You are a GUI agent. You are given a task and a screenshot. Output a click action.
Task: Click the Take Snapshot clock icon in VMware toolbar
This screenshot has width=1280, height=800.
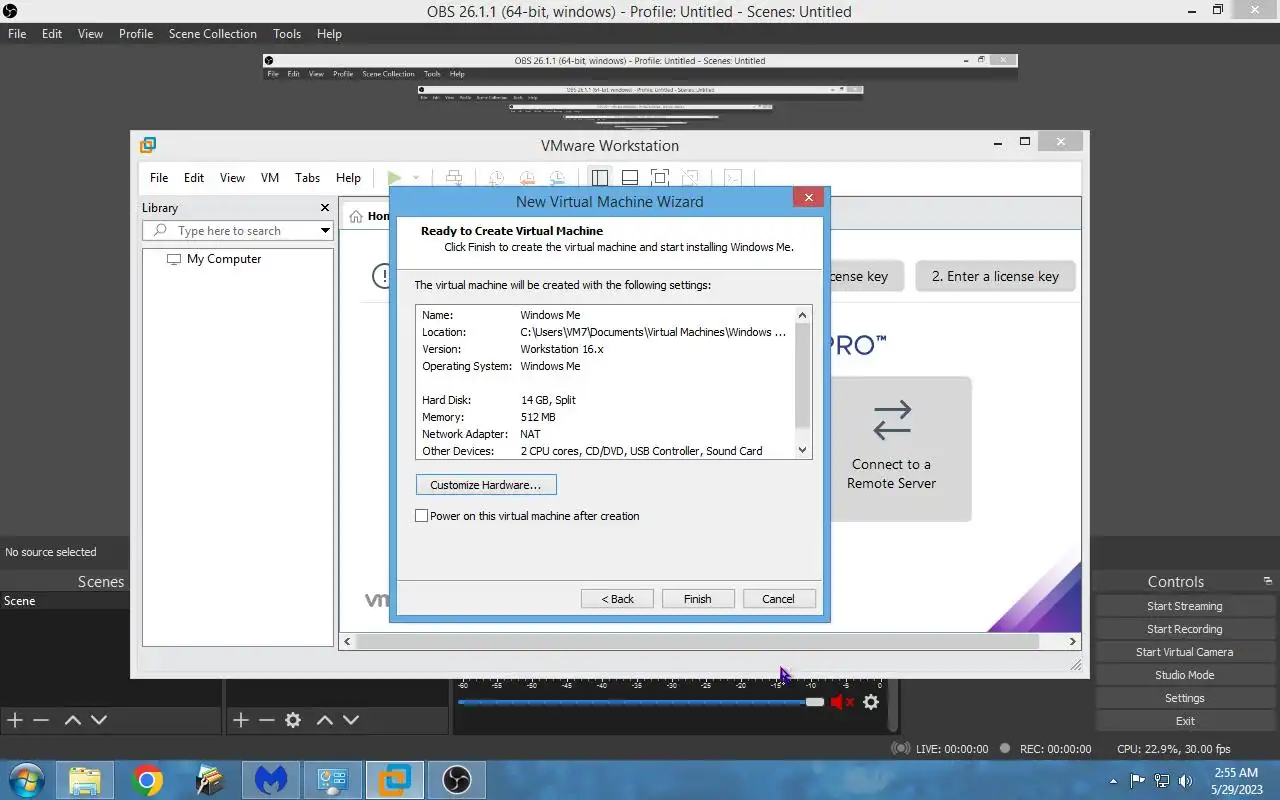tap(496, 178)
